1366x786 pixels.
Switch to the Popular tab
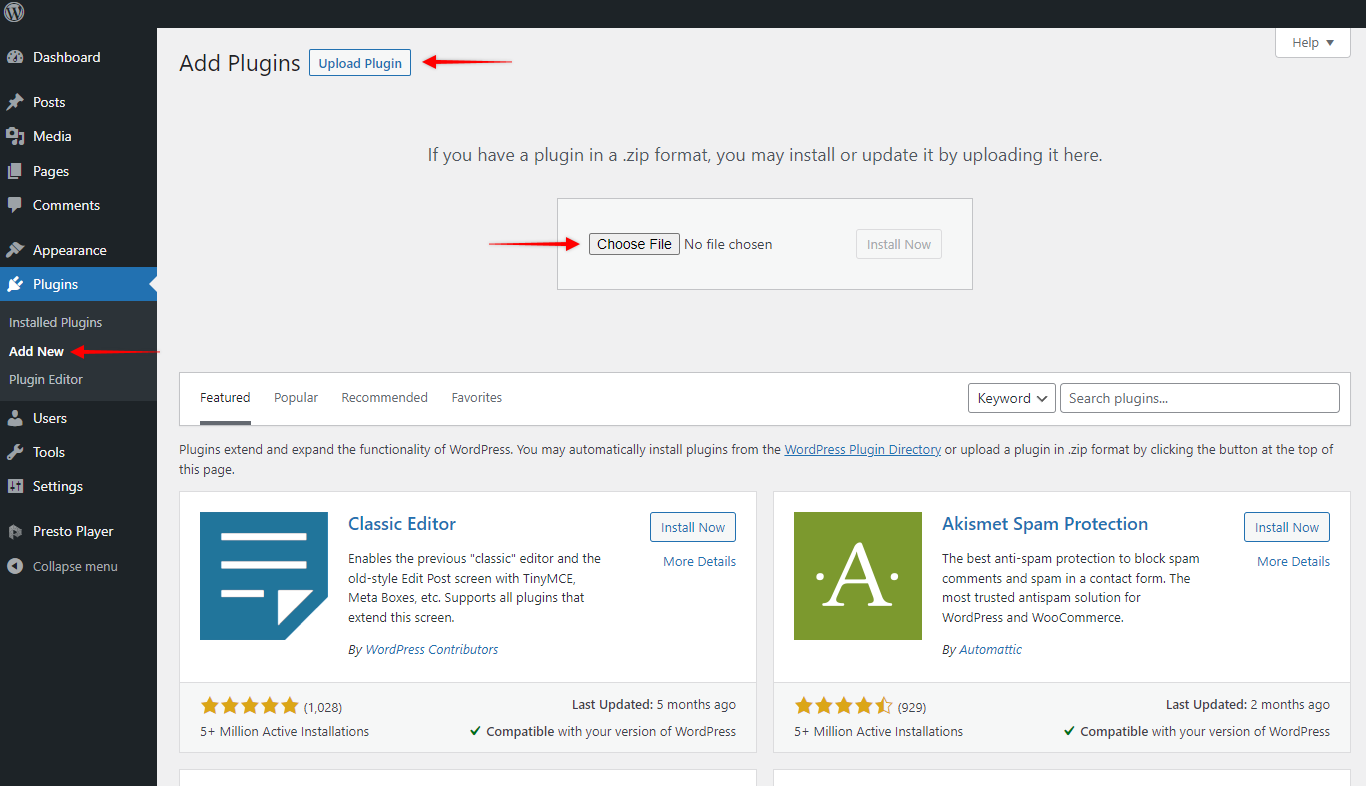(296, 397)
